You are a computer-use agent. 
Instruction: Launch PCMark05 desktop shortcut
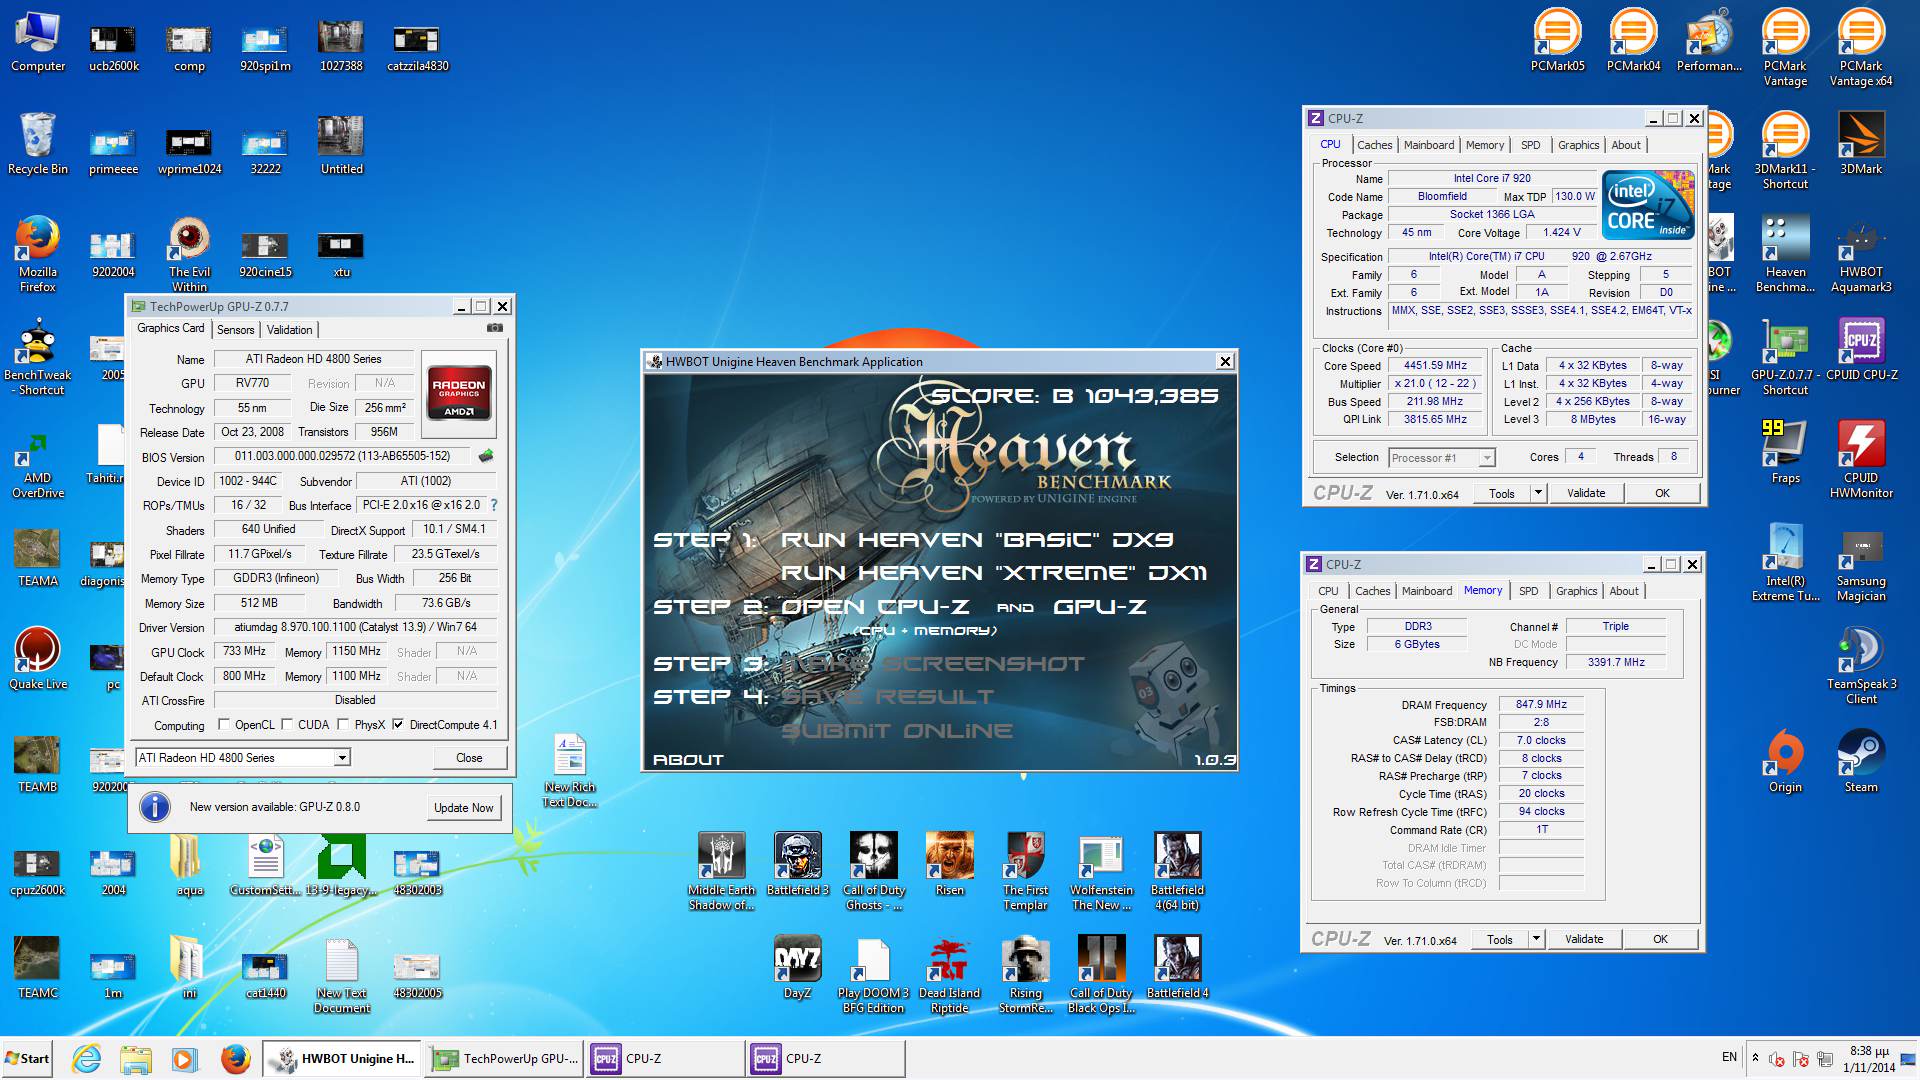click(1557, 42)
